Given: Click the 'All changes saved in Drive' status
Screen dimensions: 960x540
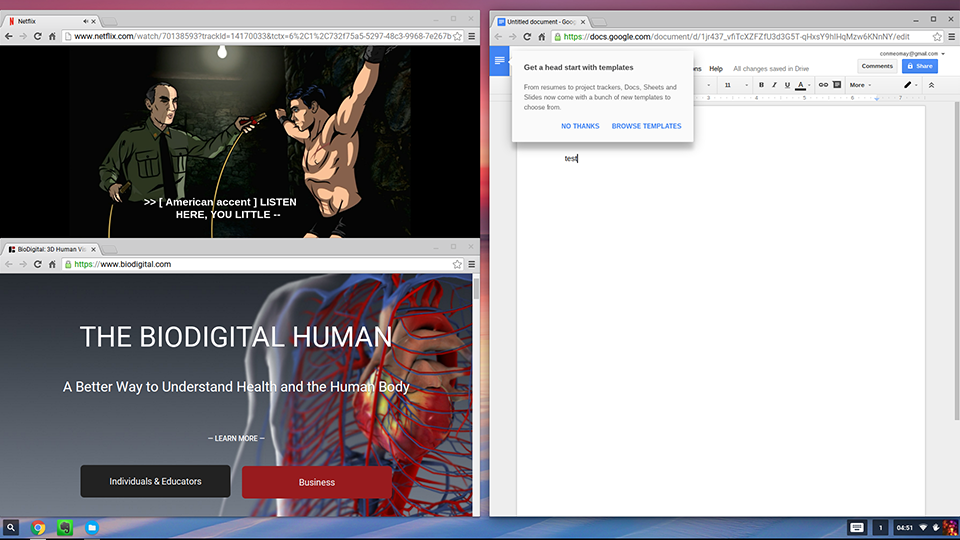Looking at the screenshot, I should point(771,69).
